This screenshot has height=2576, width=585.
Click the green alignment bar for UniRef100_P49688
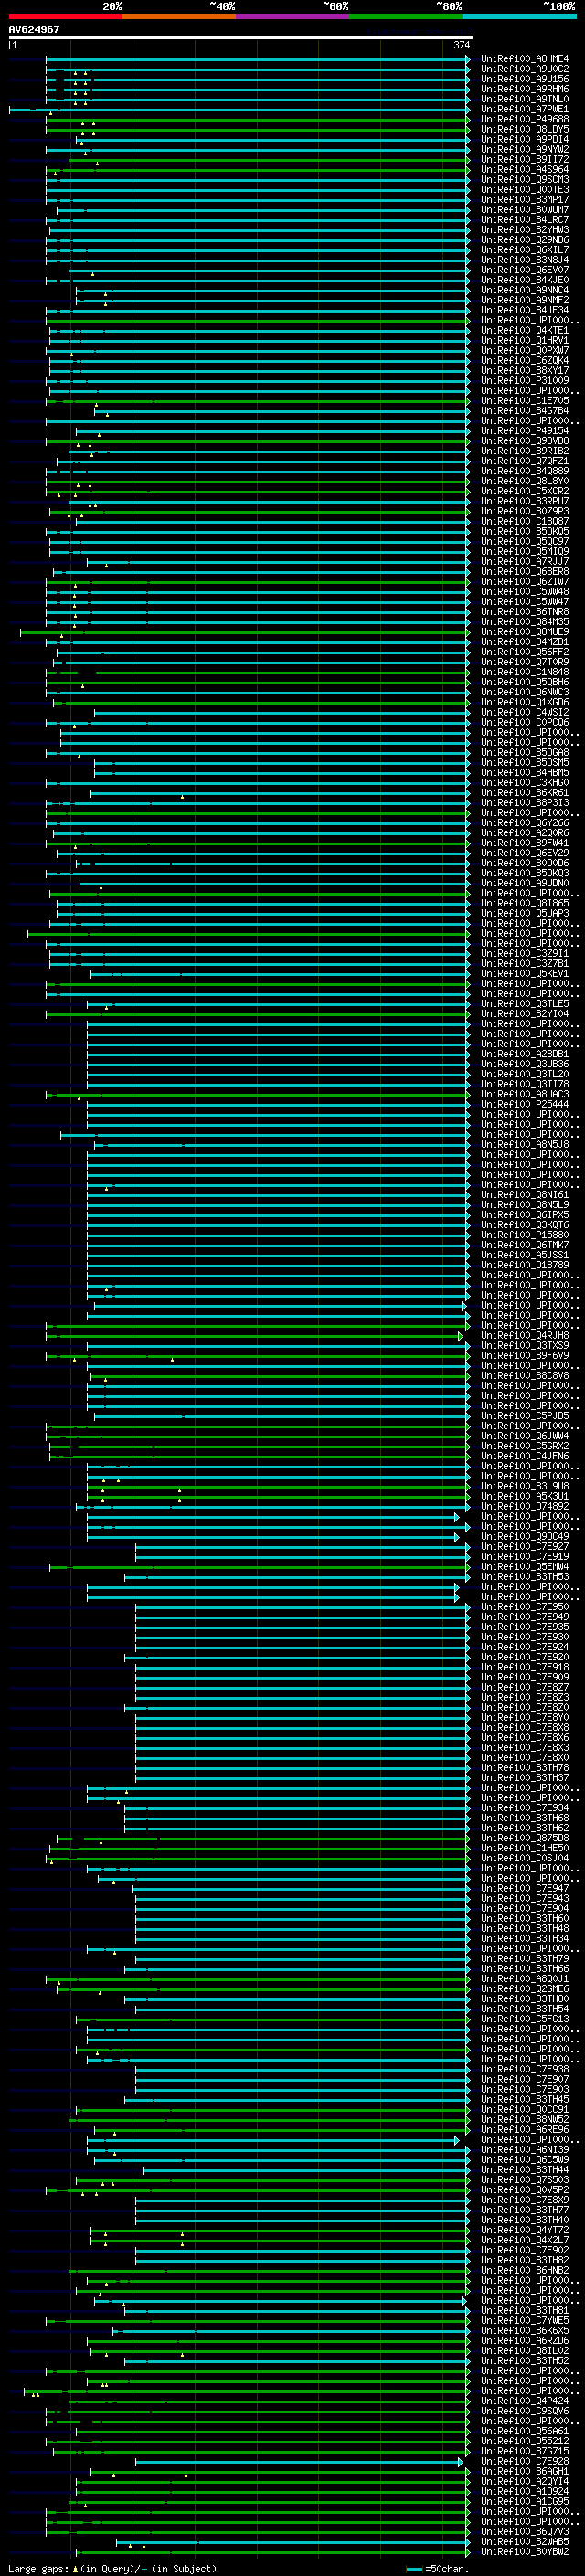(x=257, y=119)
